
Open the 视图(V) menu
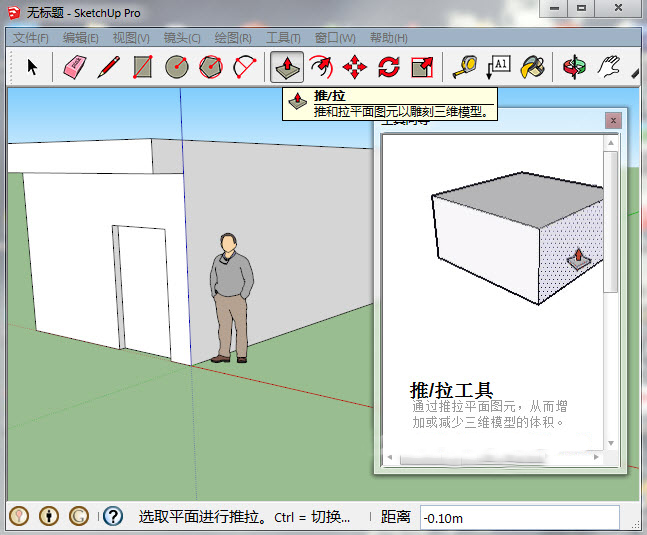pyautogui.click(x=131, y=38)
